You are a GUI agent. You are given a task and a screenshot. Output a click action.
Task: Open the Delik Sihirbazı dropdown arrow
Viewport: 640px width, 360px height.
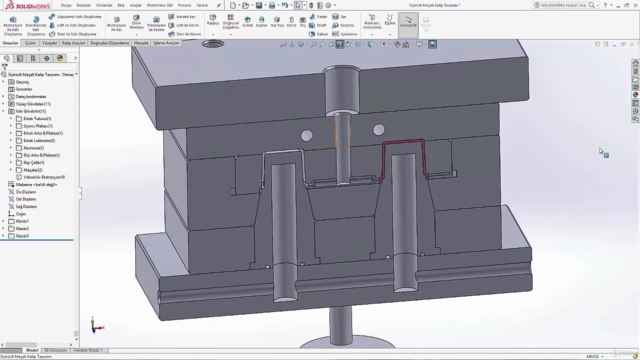[x=136, y=35]
